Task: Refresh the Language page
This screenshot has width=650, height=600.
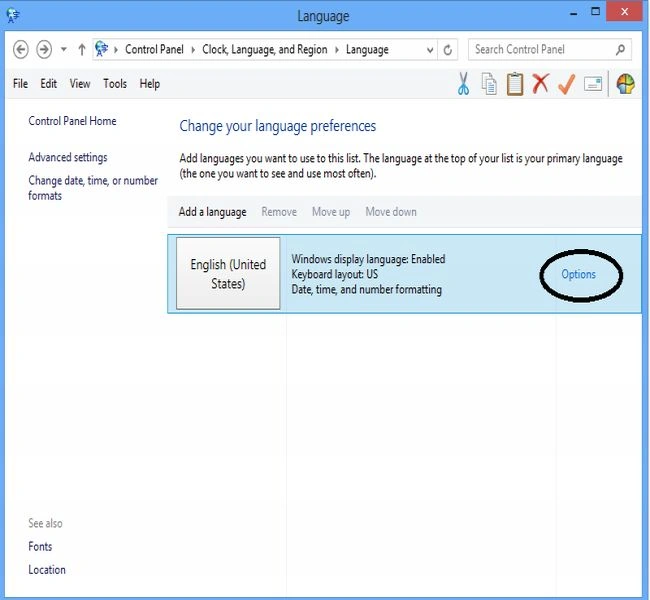Action: click(x=448, y=50)
